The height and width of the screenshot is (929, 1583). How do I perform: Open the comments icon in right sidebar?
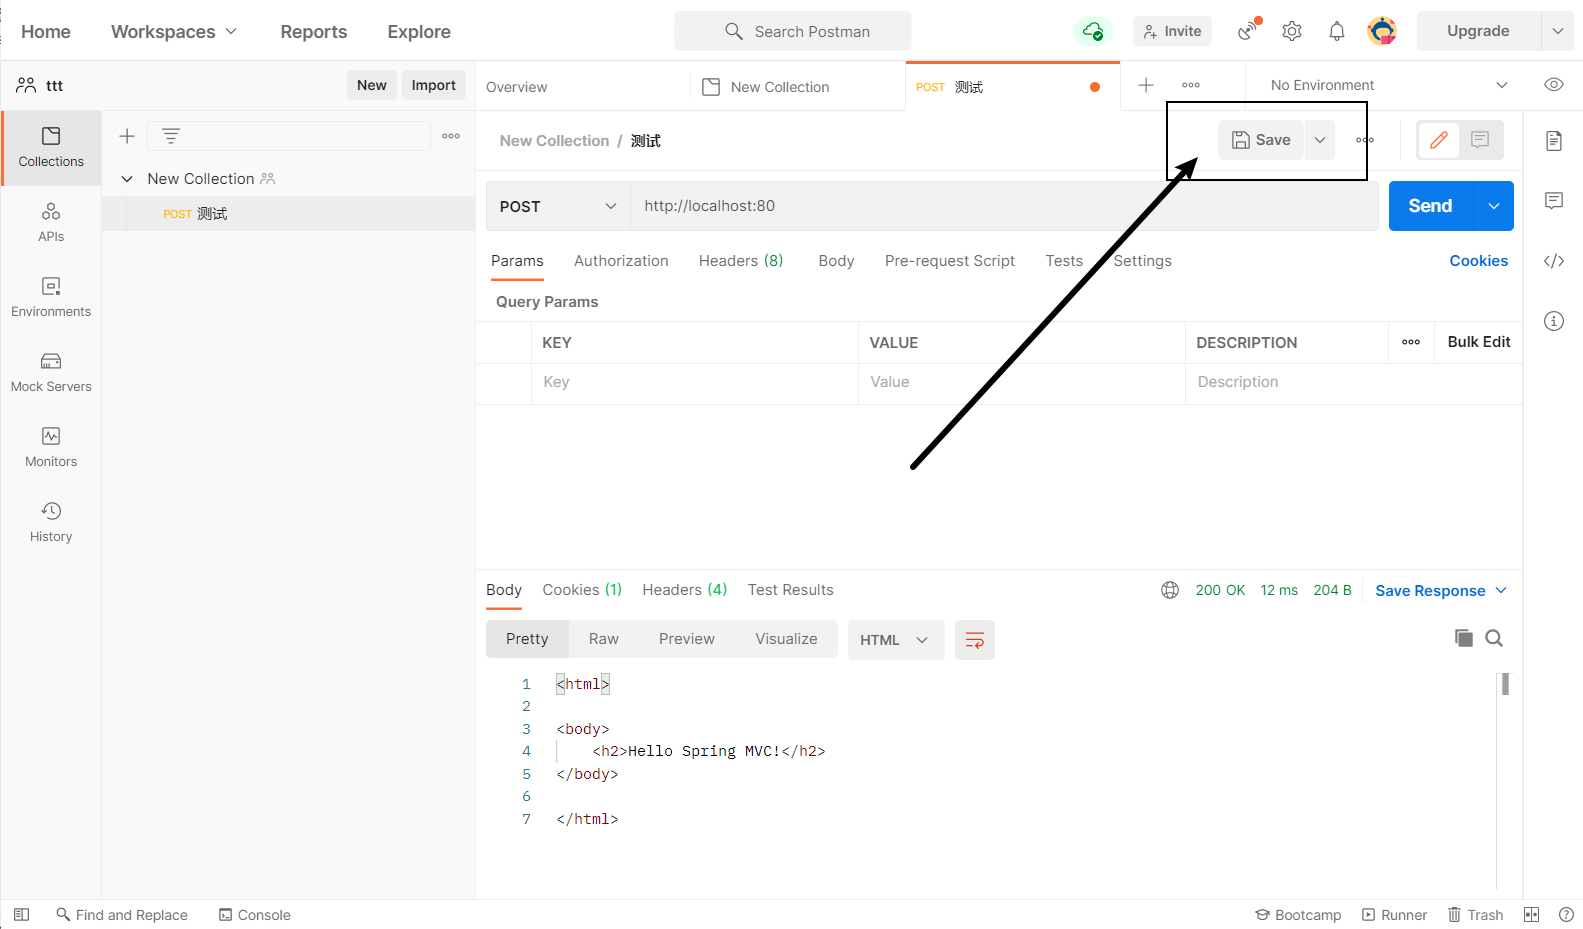[1554, 201]
